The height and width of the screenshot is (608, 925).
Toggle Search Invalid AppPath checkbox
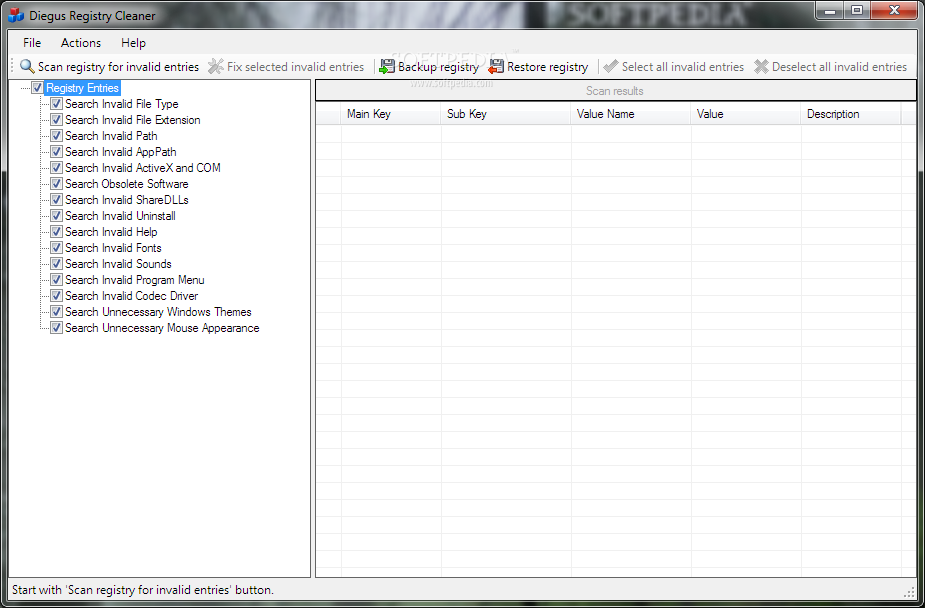click(x=56, y=152)
